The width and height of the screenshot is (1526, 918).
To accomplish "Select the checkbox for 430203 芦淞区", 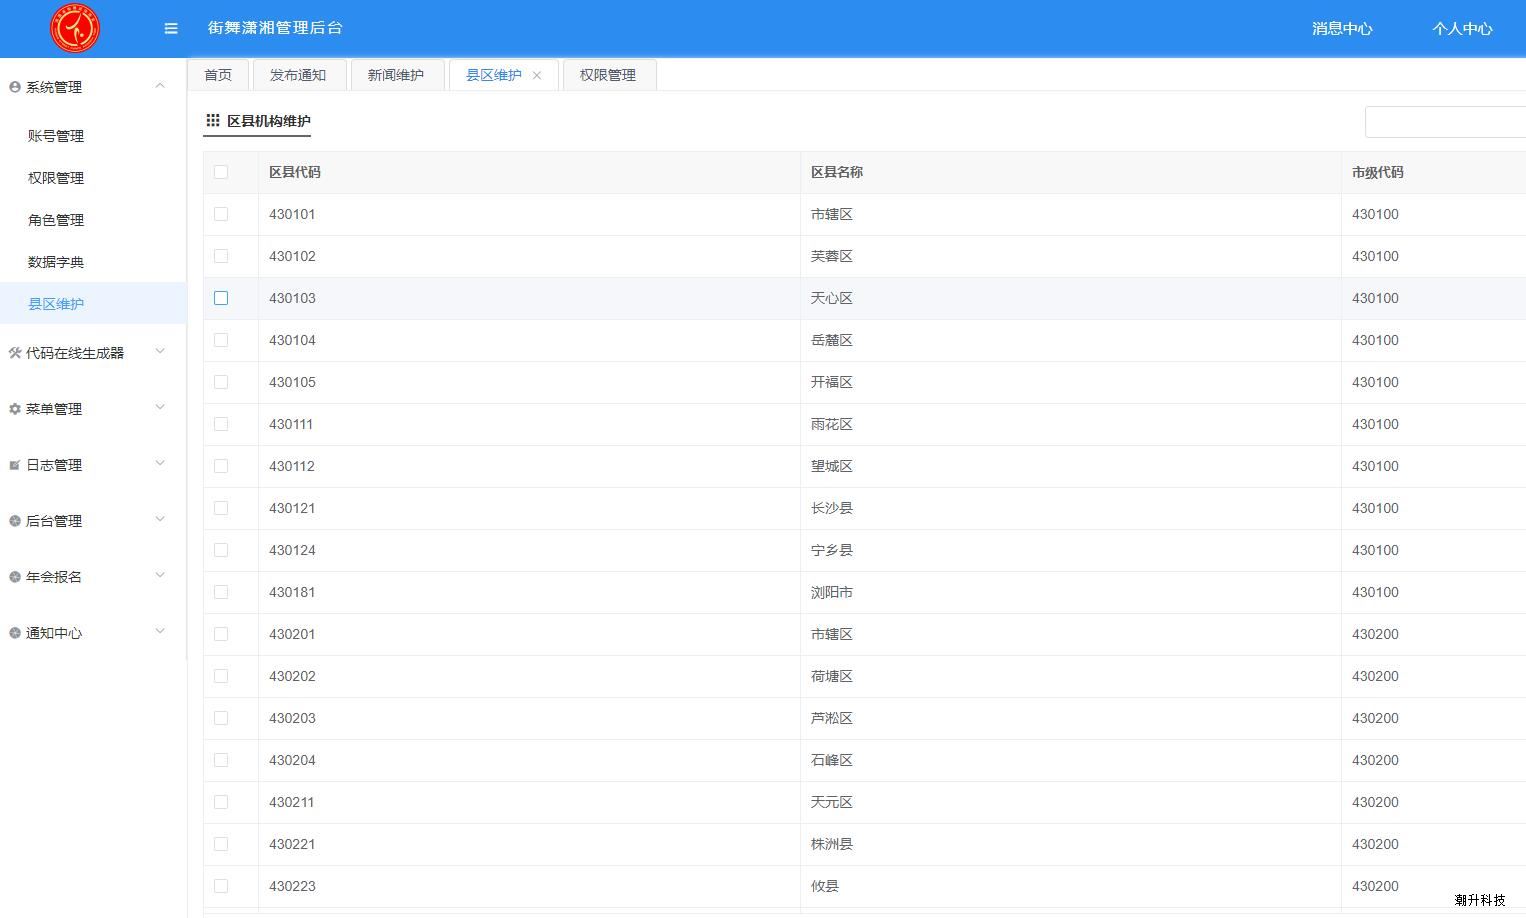I will [221, 718].
